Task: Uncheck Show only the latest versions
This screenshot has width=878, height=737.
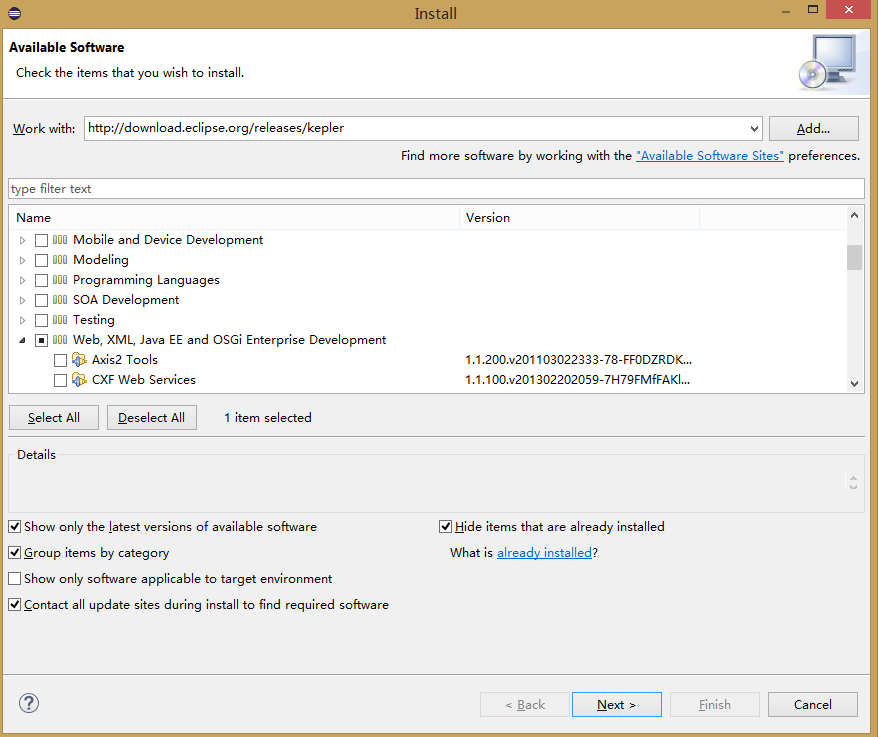Action: 15,526
